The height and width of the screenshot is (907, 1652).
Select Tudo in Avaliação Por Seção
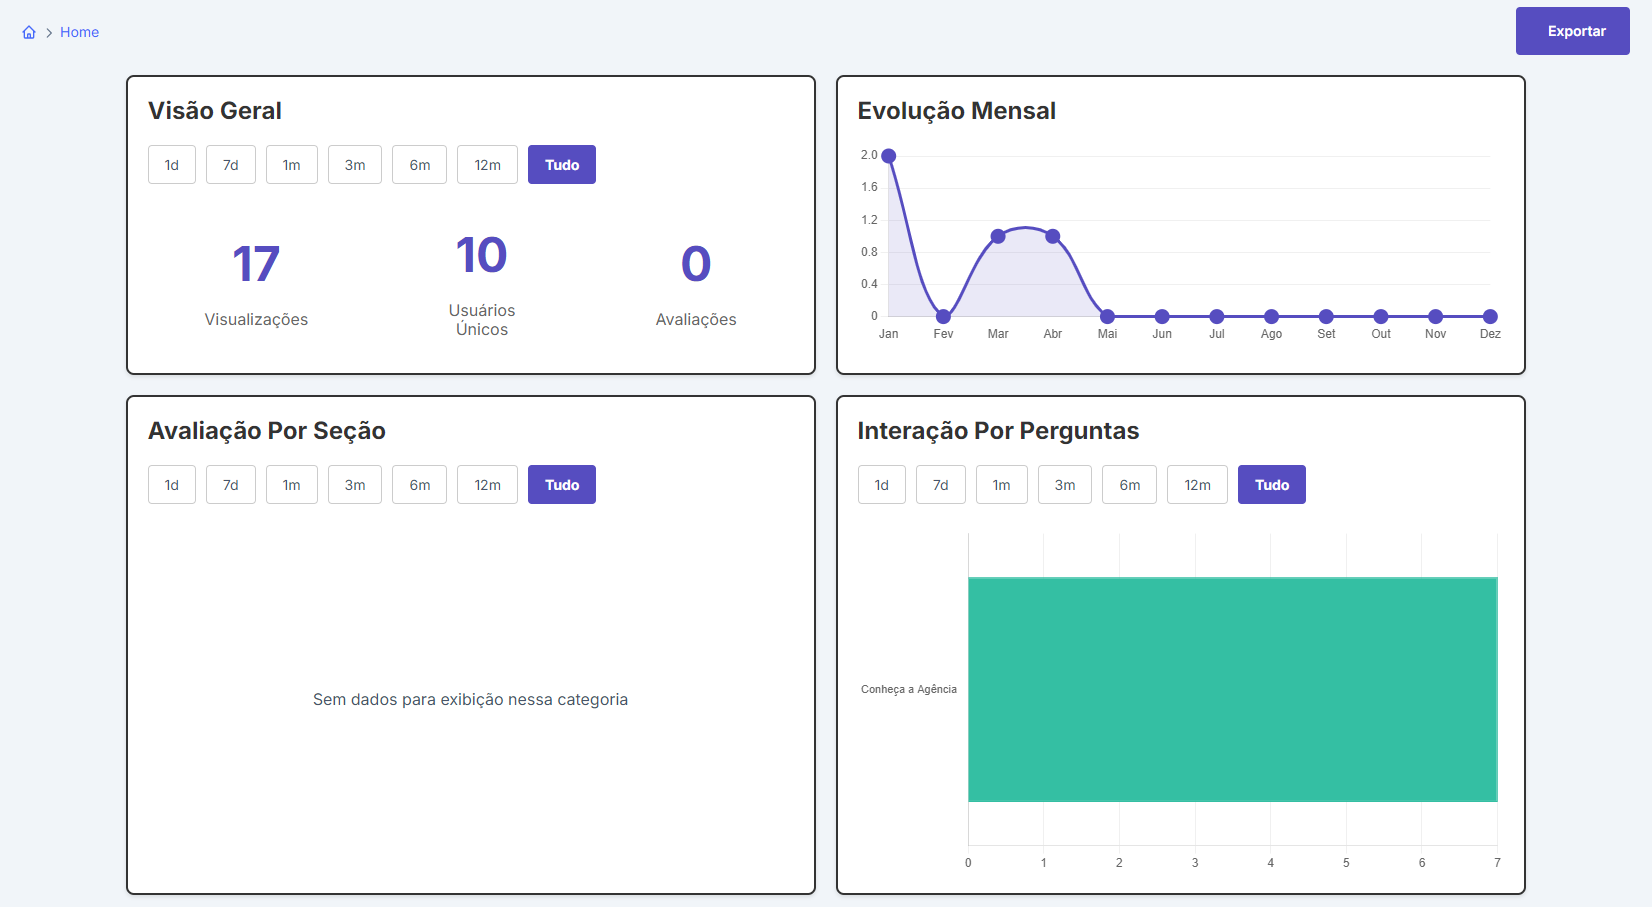[562, 485]
